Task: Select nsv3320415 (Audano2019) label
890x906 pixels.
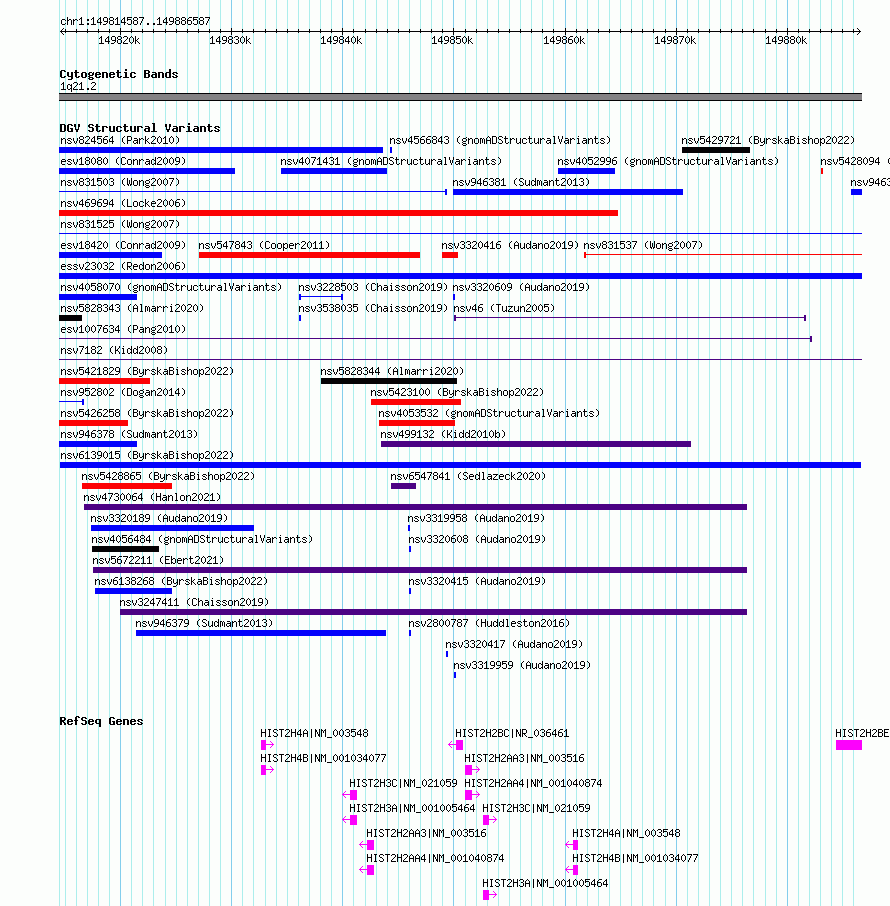Action: click(477, 581)
